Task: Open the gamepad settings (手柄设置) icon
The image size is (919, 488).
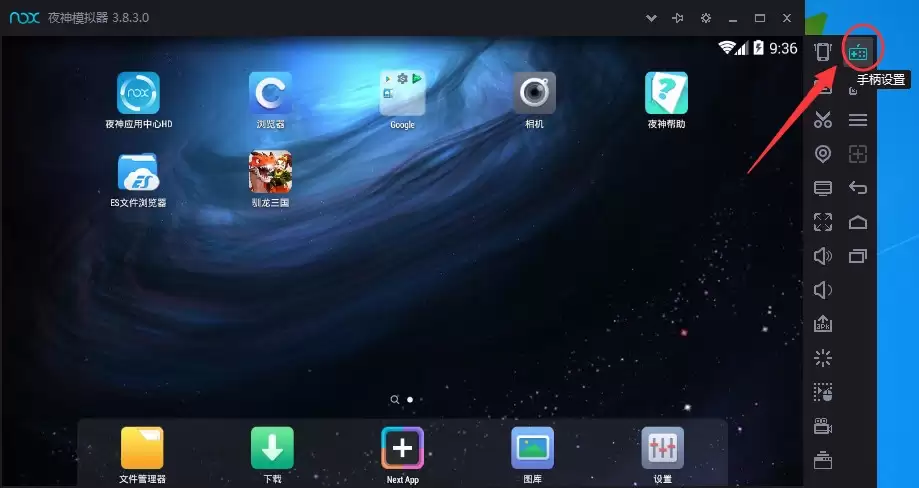Action: [858, 52]
